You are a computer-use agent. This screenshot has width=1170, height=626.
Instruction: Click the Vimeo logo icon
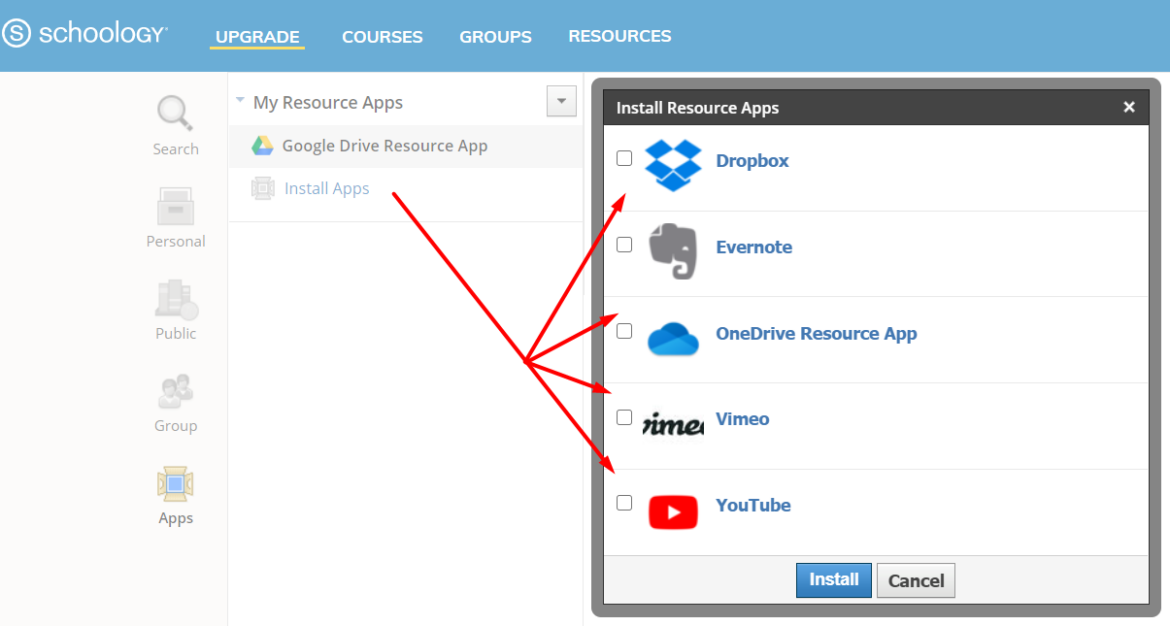pos(672,425)
